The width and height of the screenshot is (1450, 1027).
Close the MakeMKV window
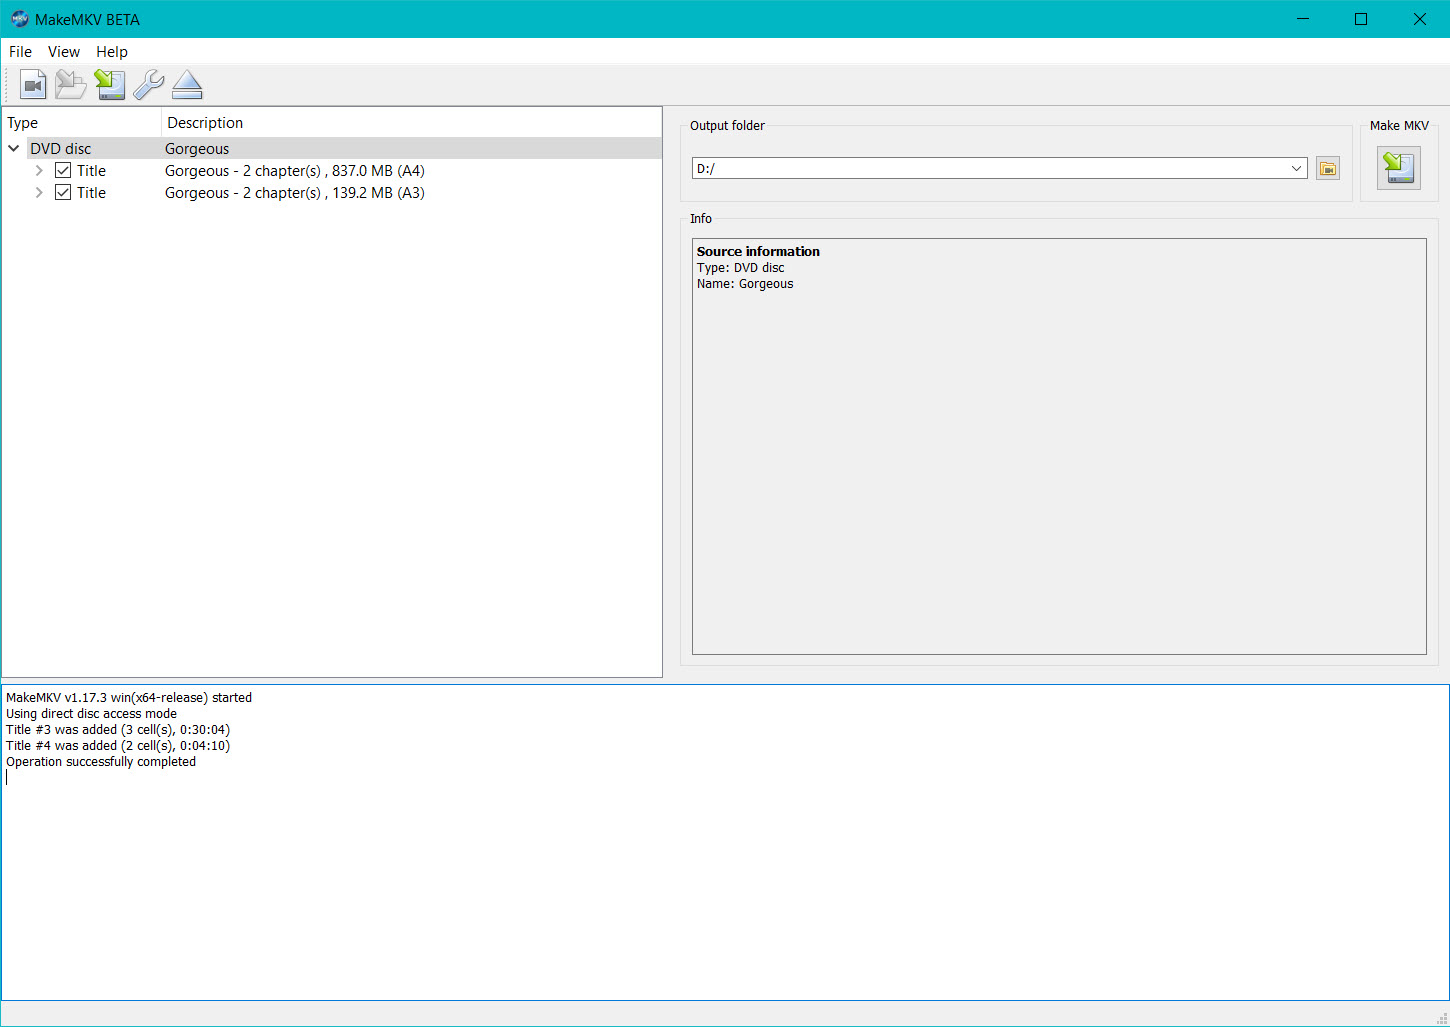tap(1420, 19)
